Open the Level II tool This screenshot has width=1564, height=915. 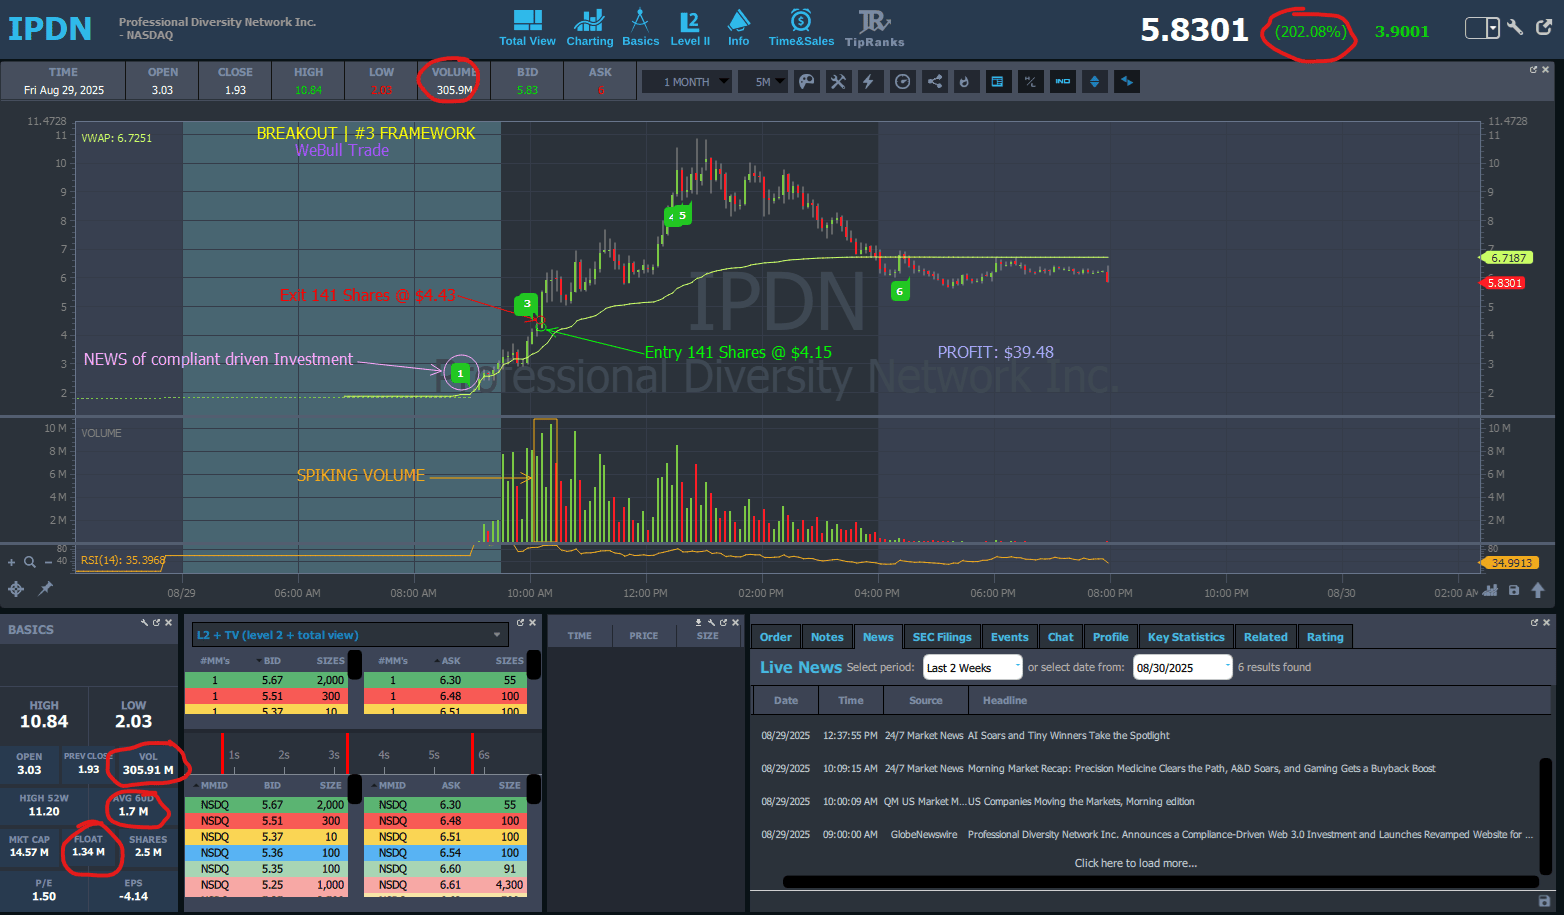pyautogui.click(x=690, y=28)
